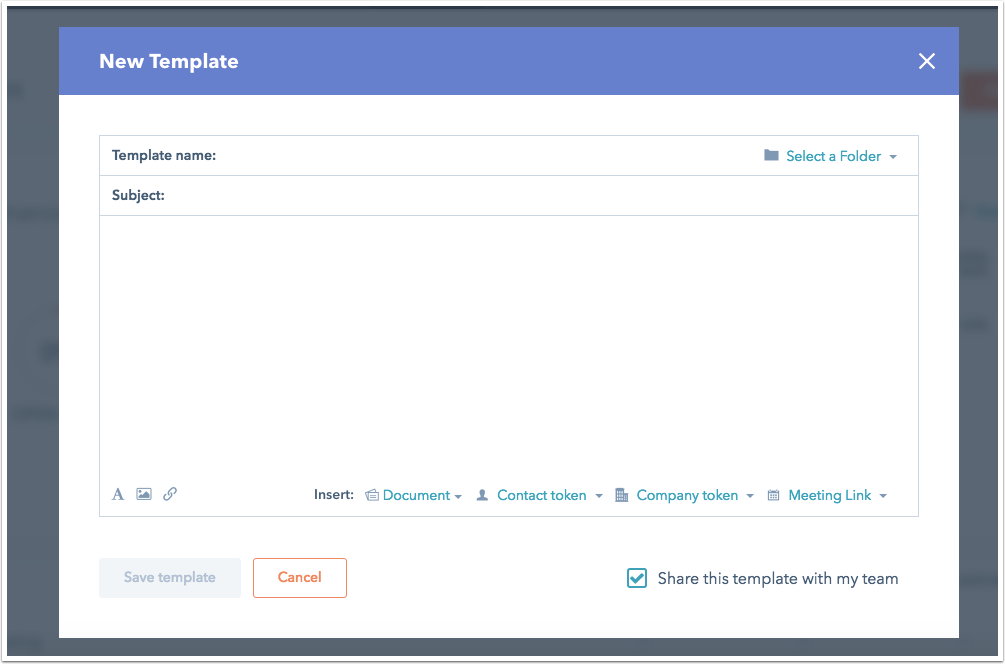Click the folder icon beside Select a Folder
This screenshot has width=1005, height=664.
pos(771,155)
